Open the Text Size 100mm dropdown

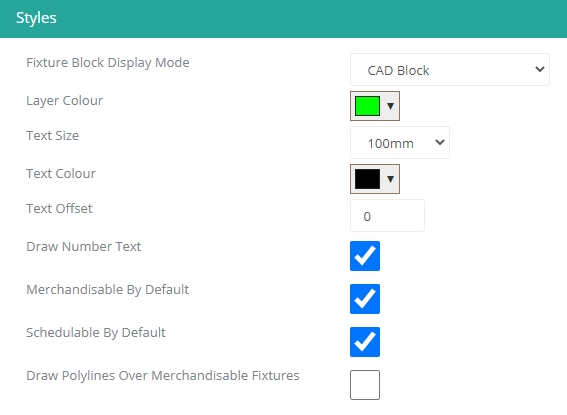[x=400, y=142]
